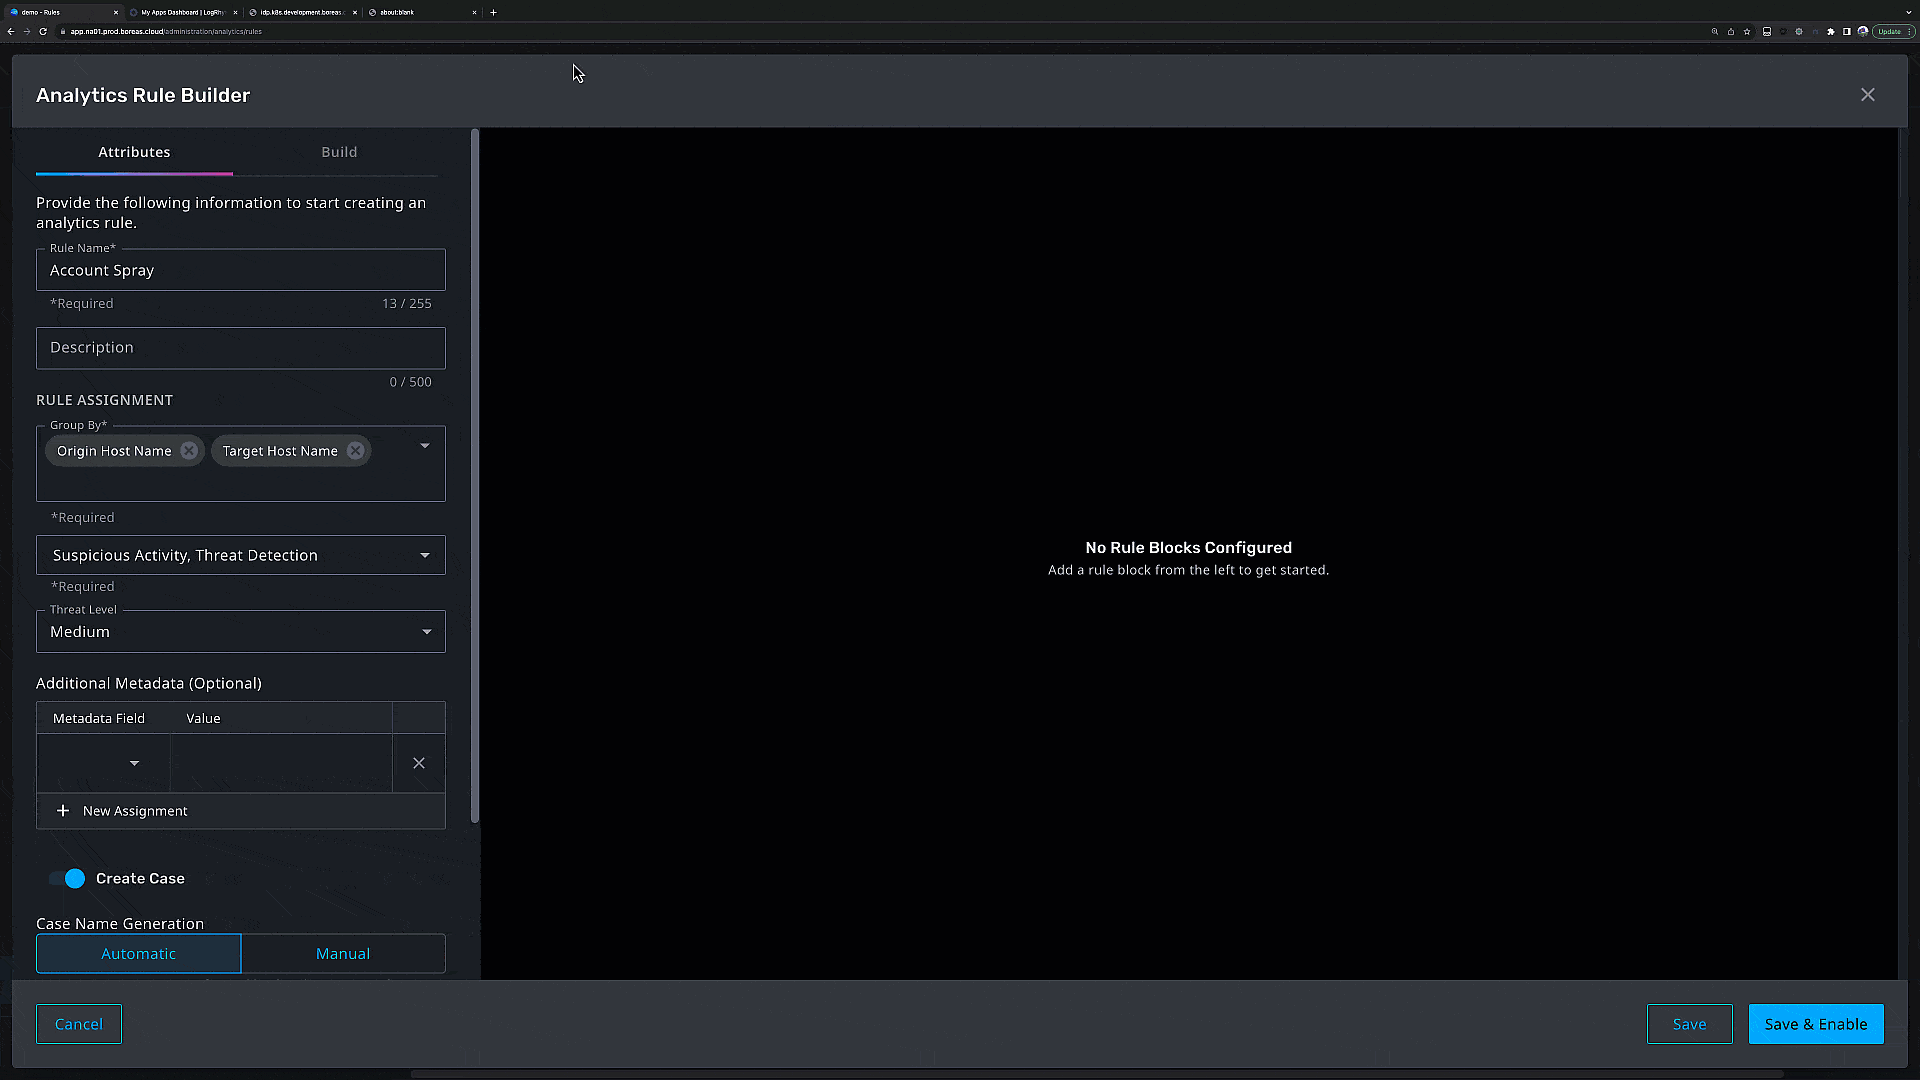The width and height of the screenshot is (1920, 1080).
Task: Select Automatic case name generation
Action: click(x=138, y=954)
